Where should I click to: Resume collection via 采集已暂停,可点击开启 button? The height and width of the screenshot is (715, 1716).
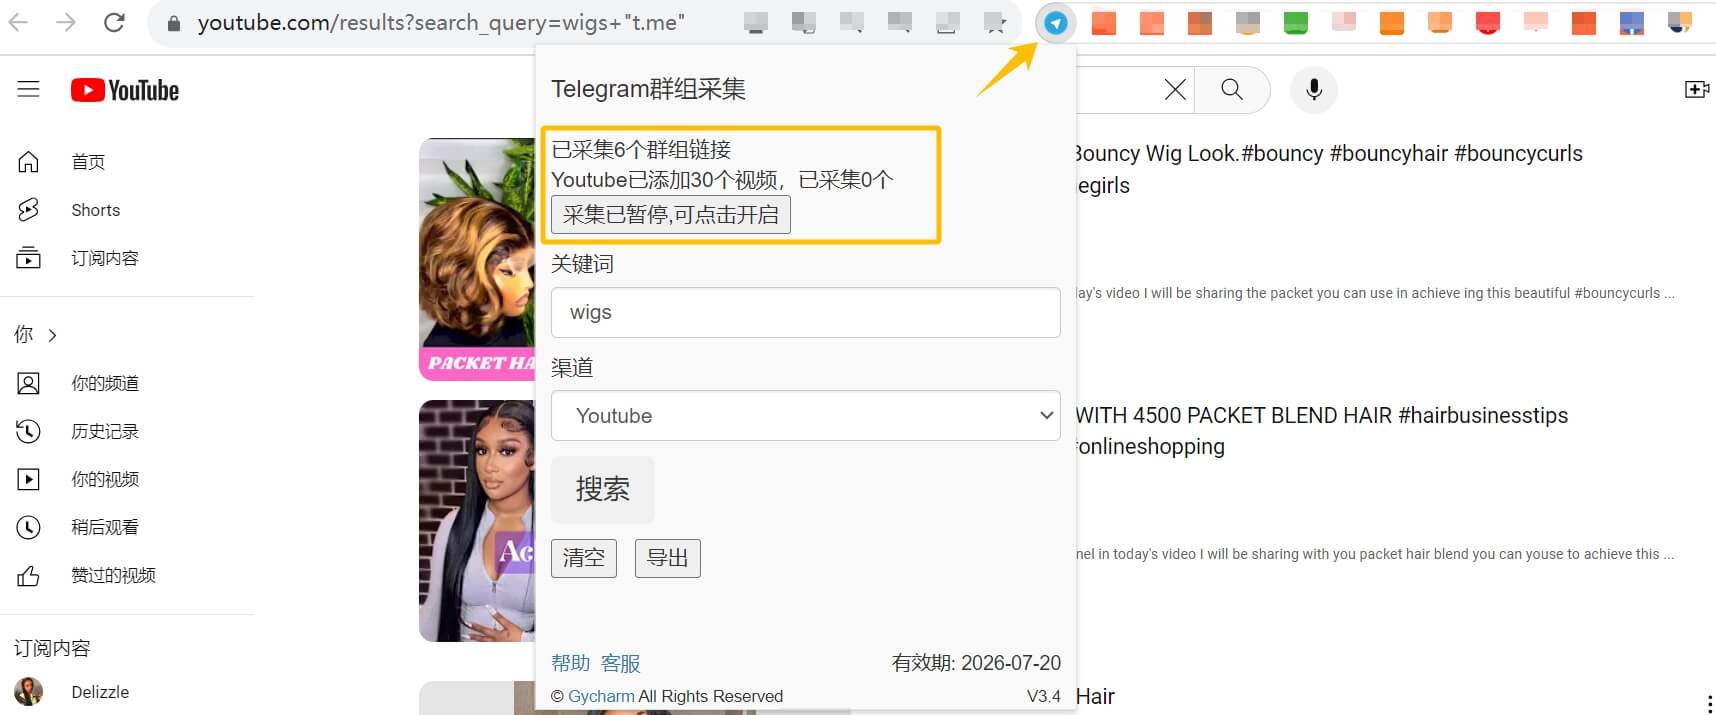tap(671, 215)
